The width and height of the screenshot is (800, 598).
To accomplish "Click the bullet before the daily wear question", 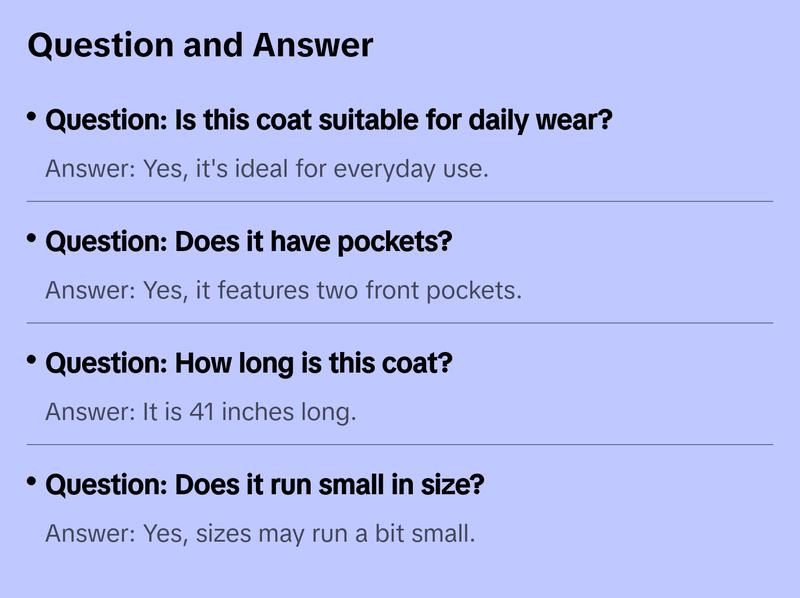I will pyautogui.click(x=32, y=118).
